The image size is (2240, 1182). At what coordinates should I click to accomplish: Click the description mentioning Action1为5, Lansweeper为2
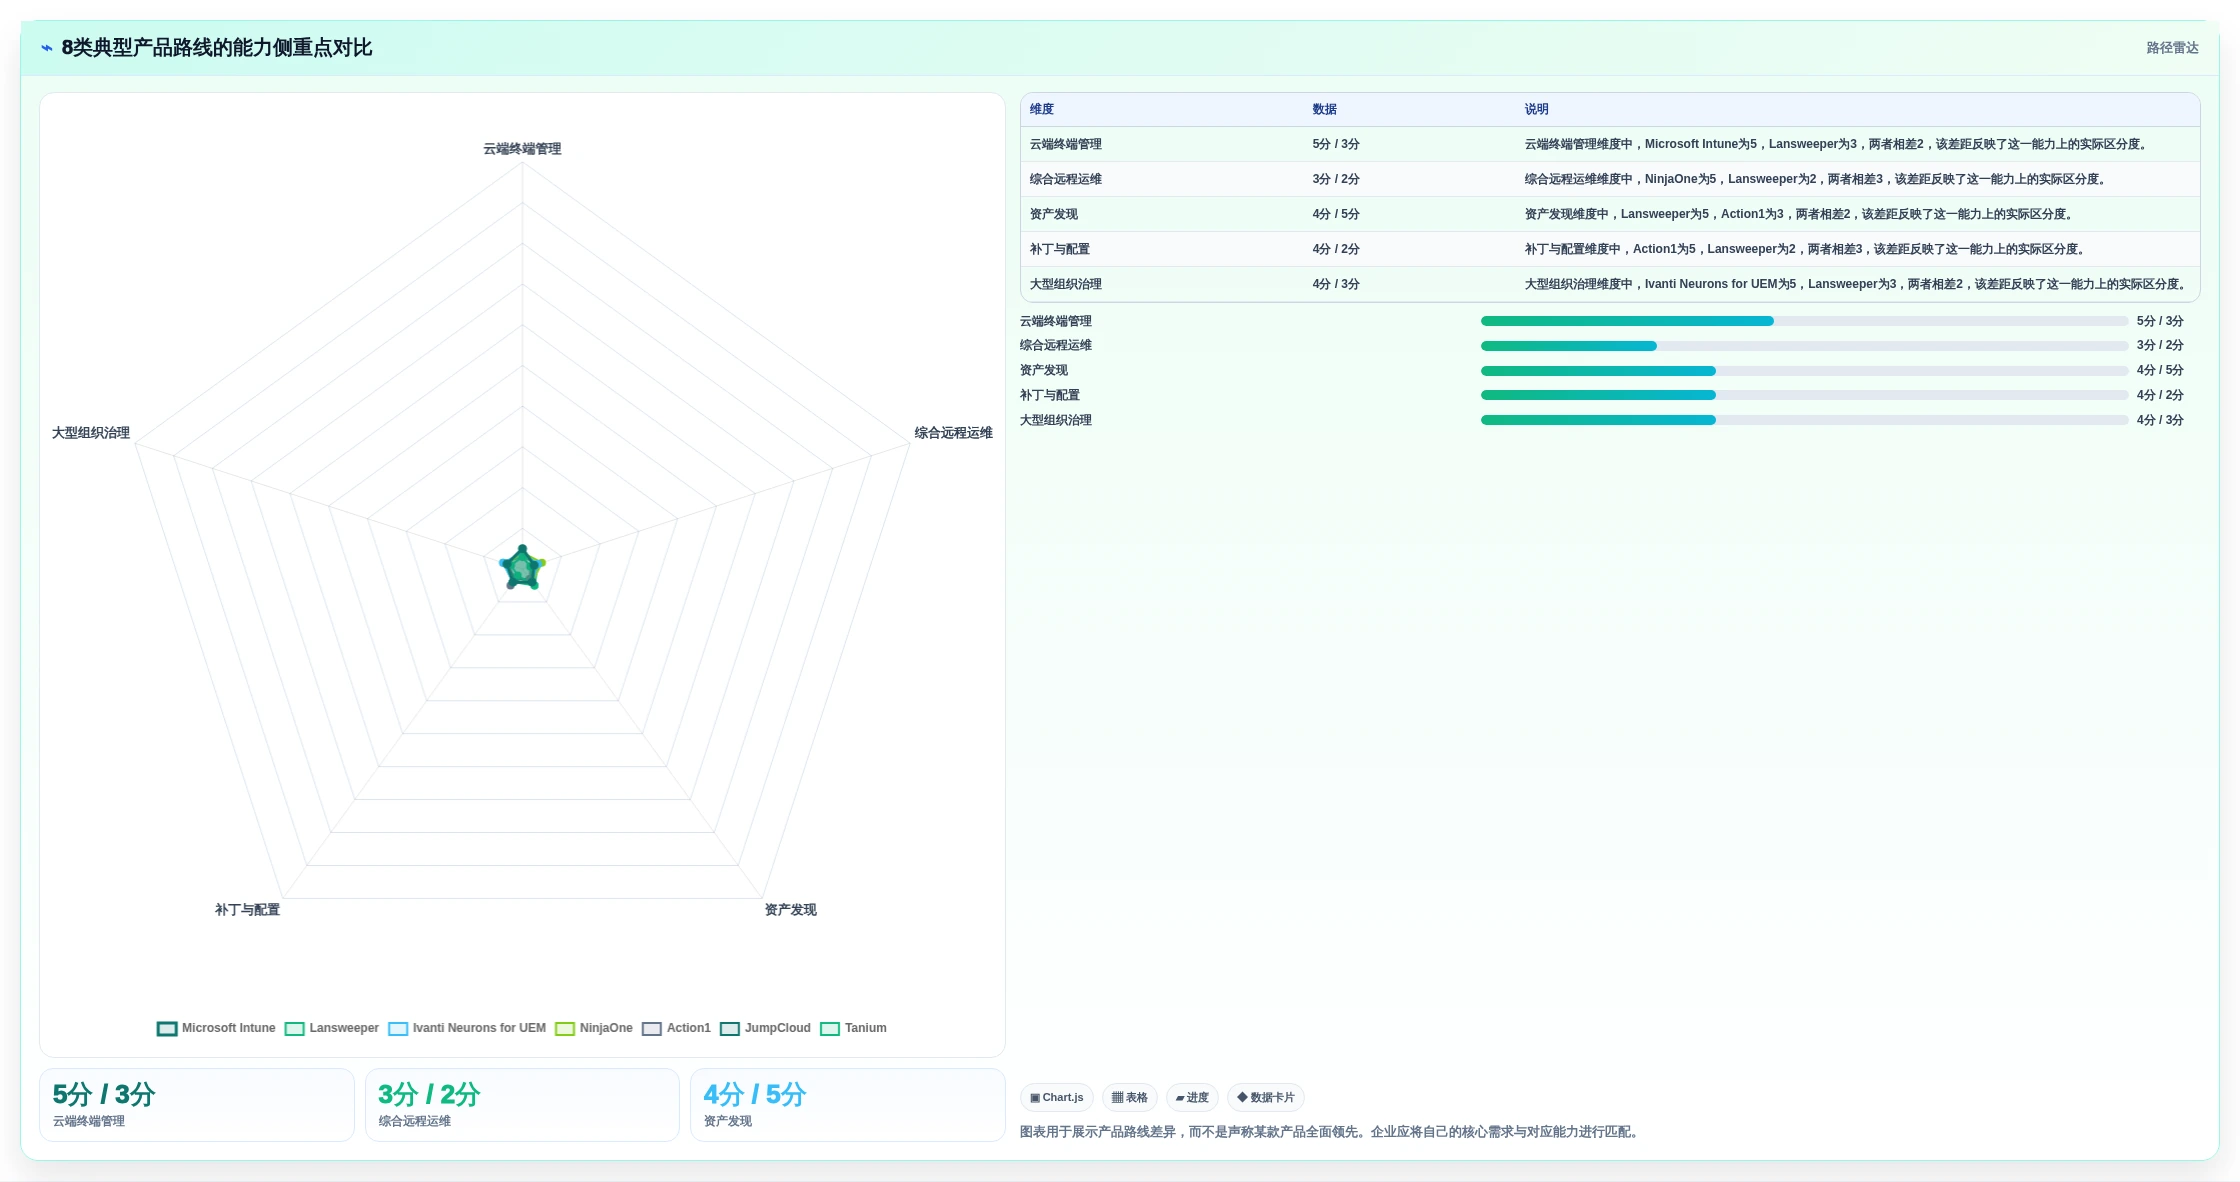point(1805,249)
